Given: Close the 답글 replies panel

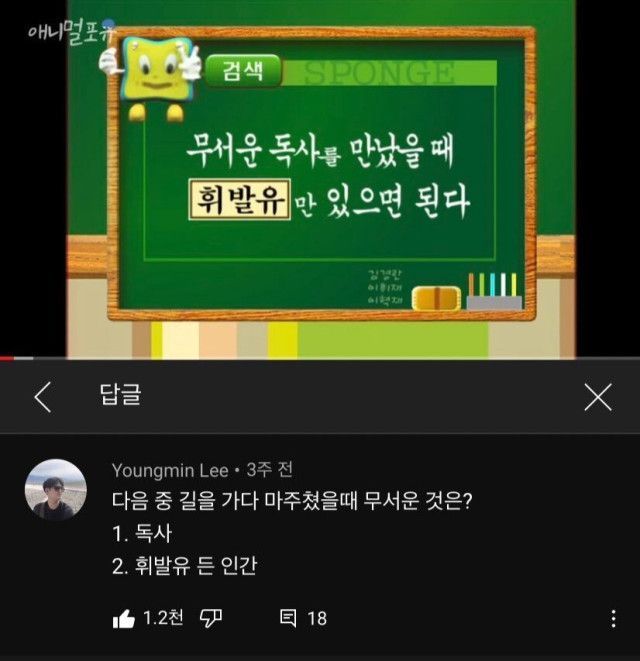Looking at the screenshot, I should [598, 397].
